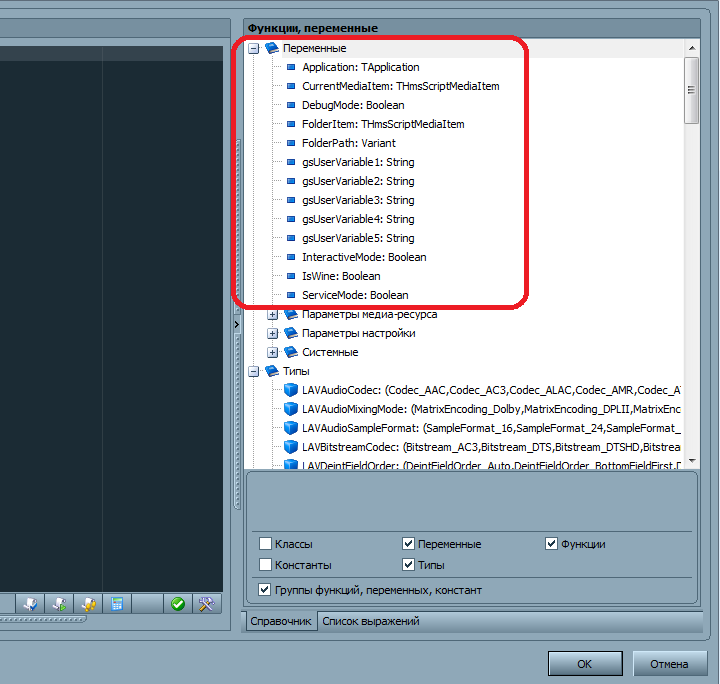Click the vertical scrollbar thumb in tree panel

[x=691, y=90]
